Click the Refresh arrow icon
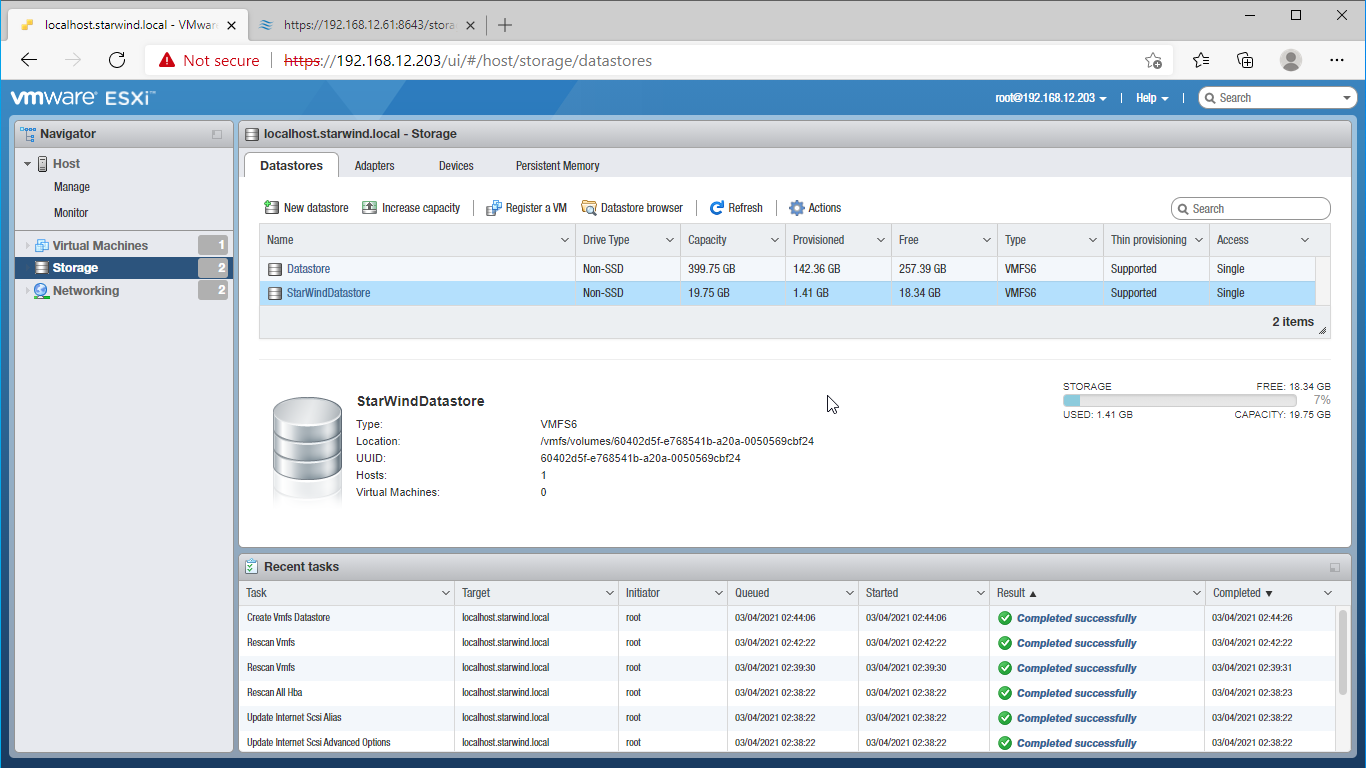 [x=717, y=208]
